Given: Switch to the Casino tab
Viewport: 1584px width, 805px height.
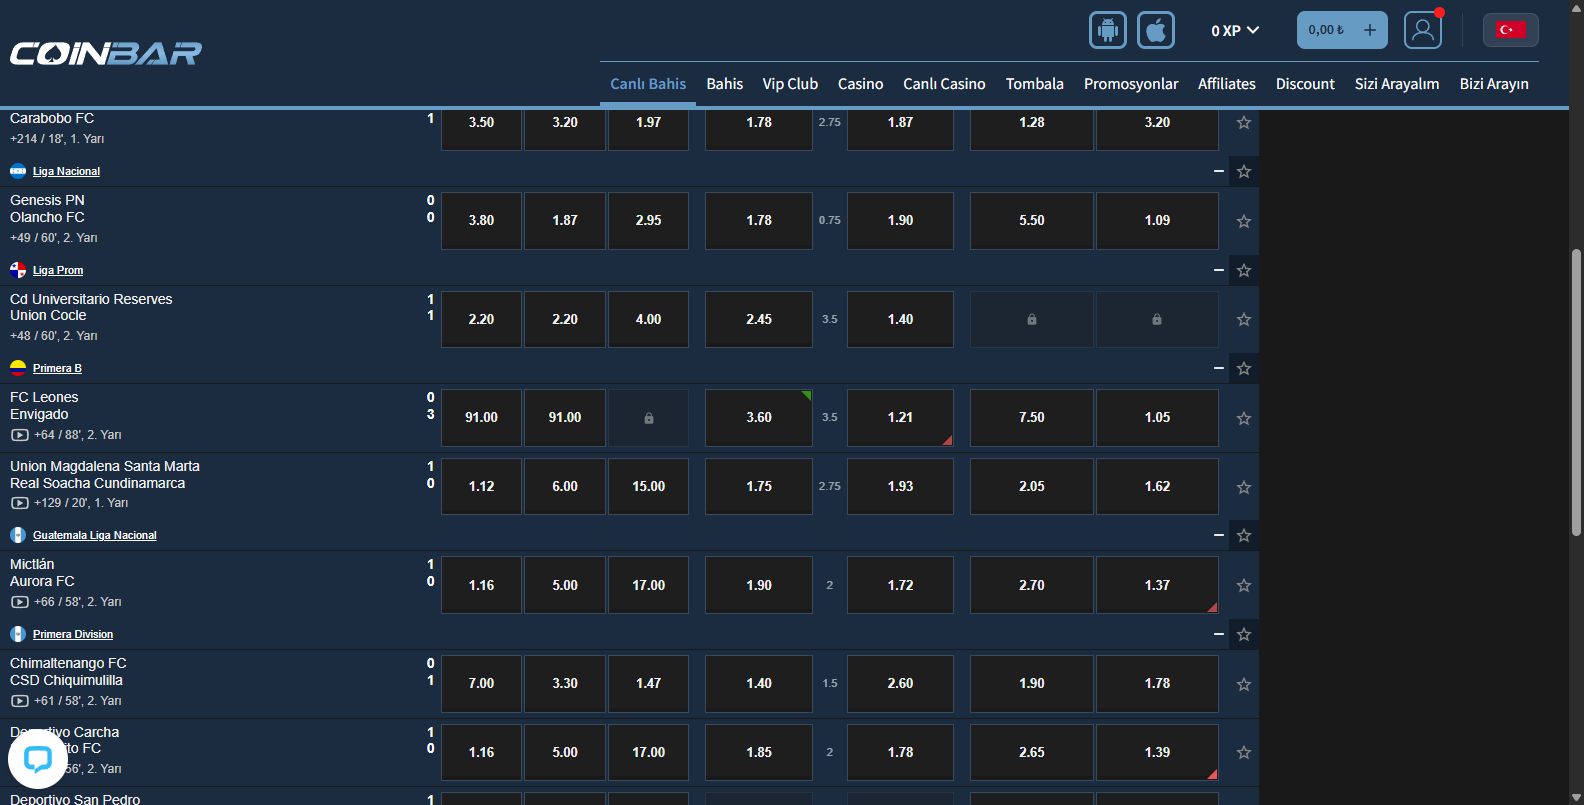Looking at the screenshot, I should click(860, 84).
